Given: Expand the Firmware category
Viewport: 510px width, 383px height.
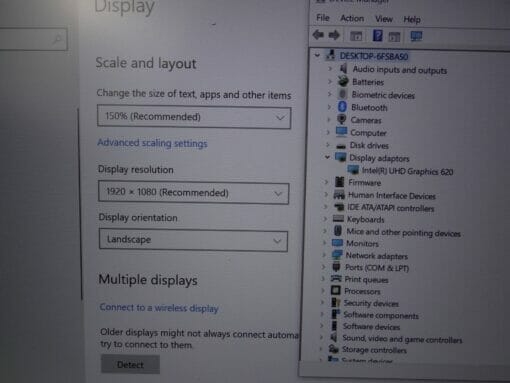Looking at the screenshot, I should [327, 182].
